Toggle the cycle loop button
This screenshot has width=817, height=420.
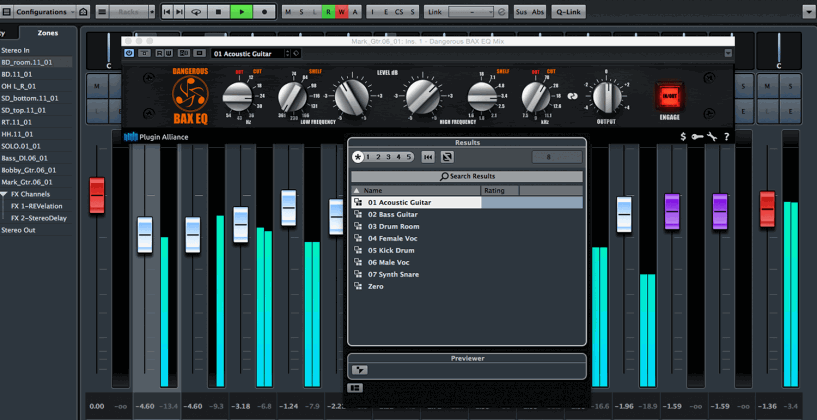point(196,11)
